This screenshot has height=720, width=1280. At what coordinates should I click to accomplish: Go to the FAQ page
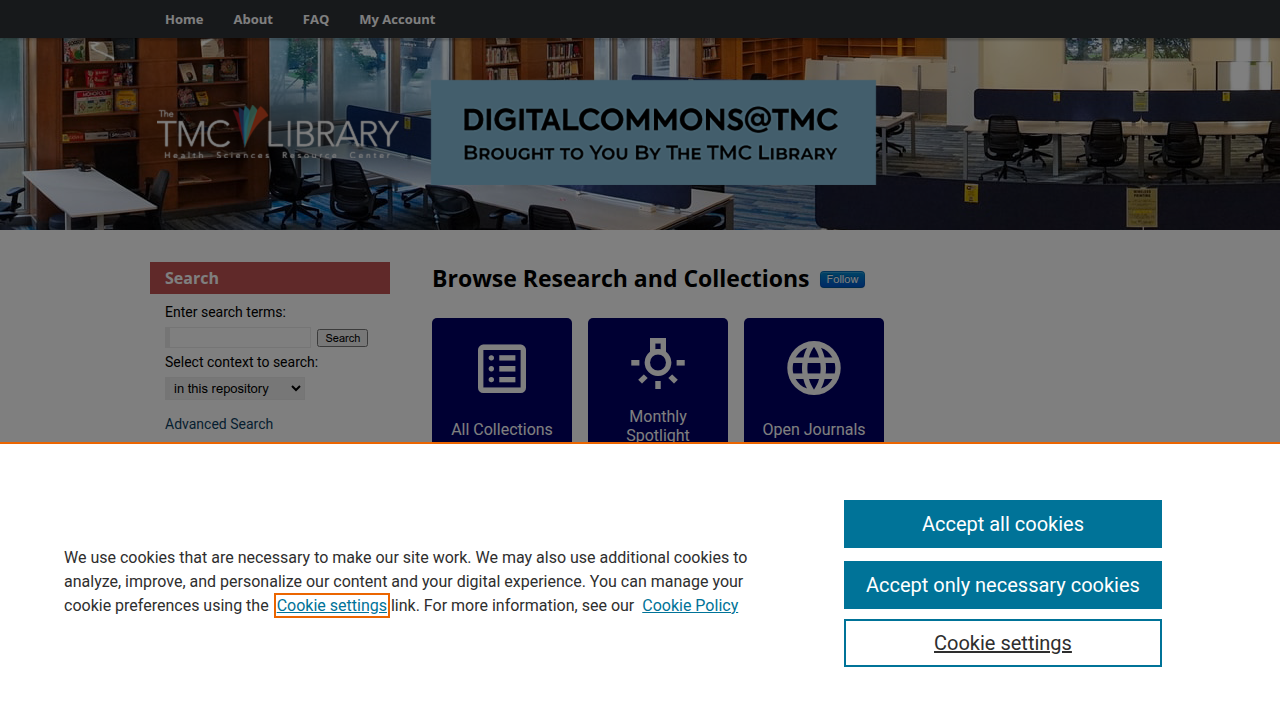click(x=316, y=19)
